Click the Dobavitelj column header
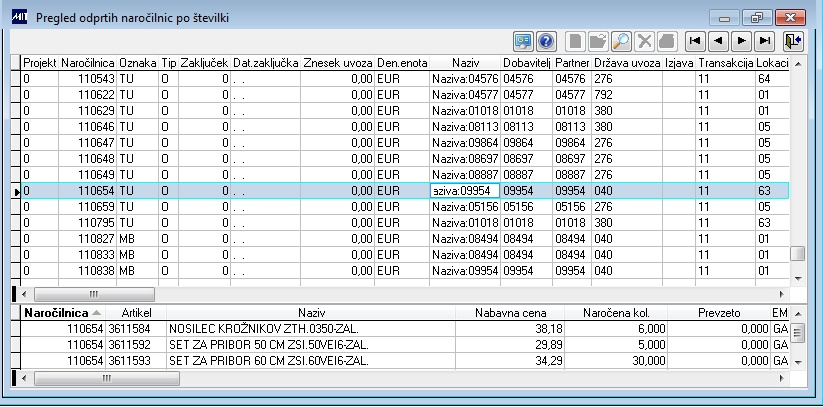The height and width of the screenshot is (407, 823). 526,63
